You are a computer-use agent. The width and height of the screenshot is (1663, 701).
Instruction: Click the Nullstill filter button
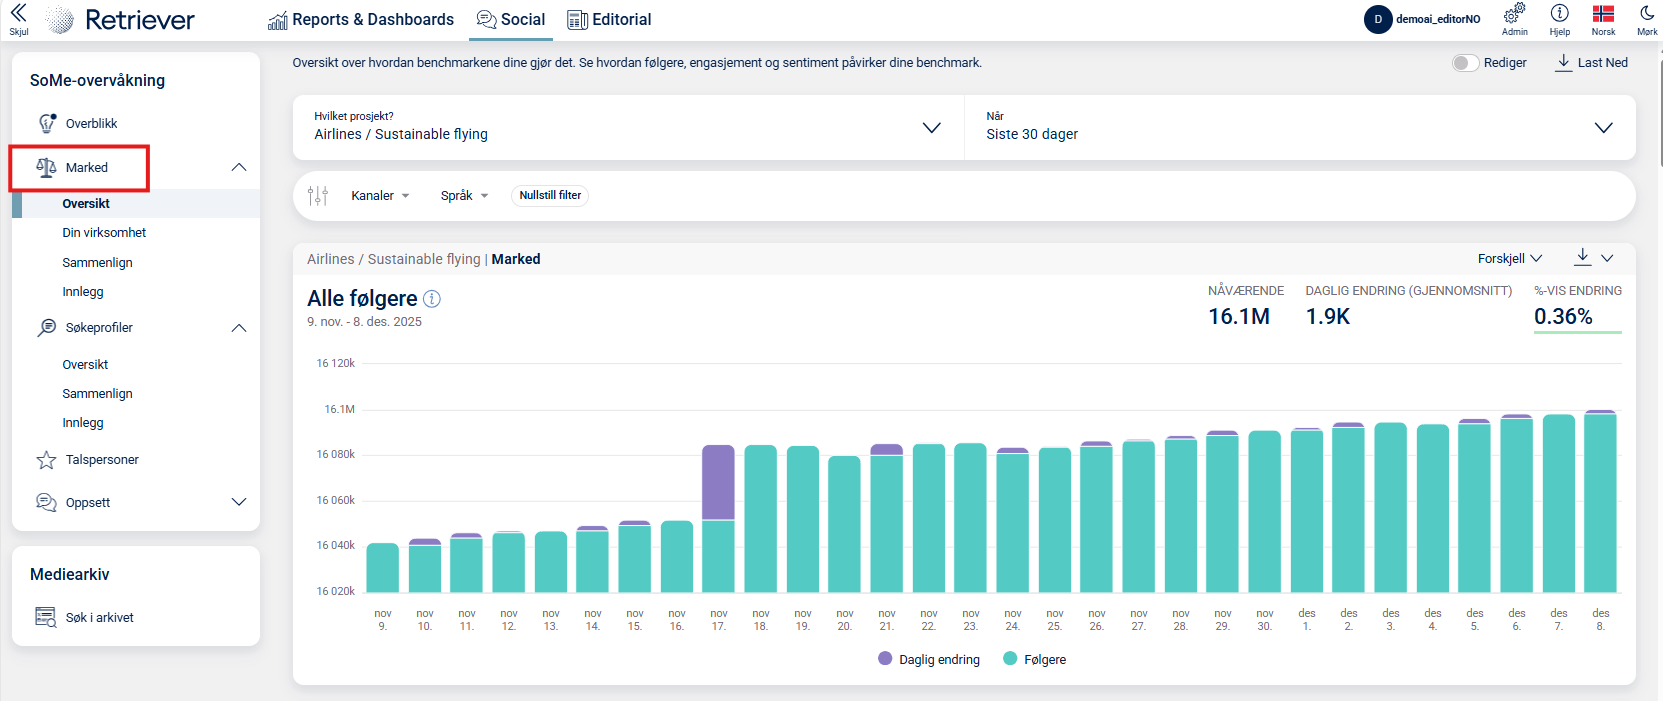click(x=550, y=196)
